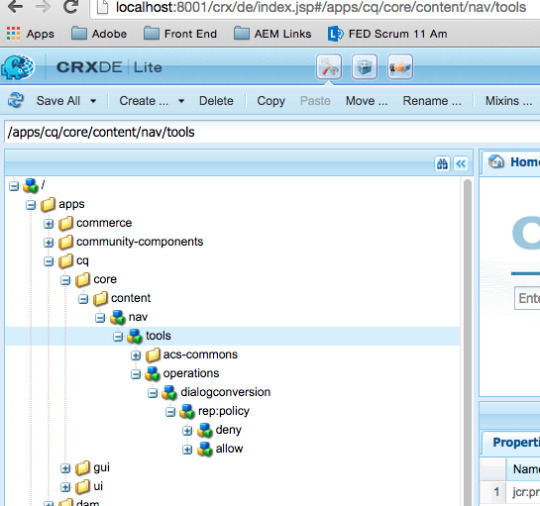Click the repository path input field
Screen dimensions: 540x506
coord(272,132)
